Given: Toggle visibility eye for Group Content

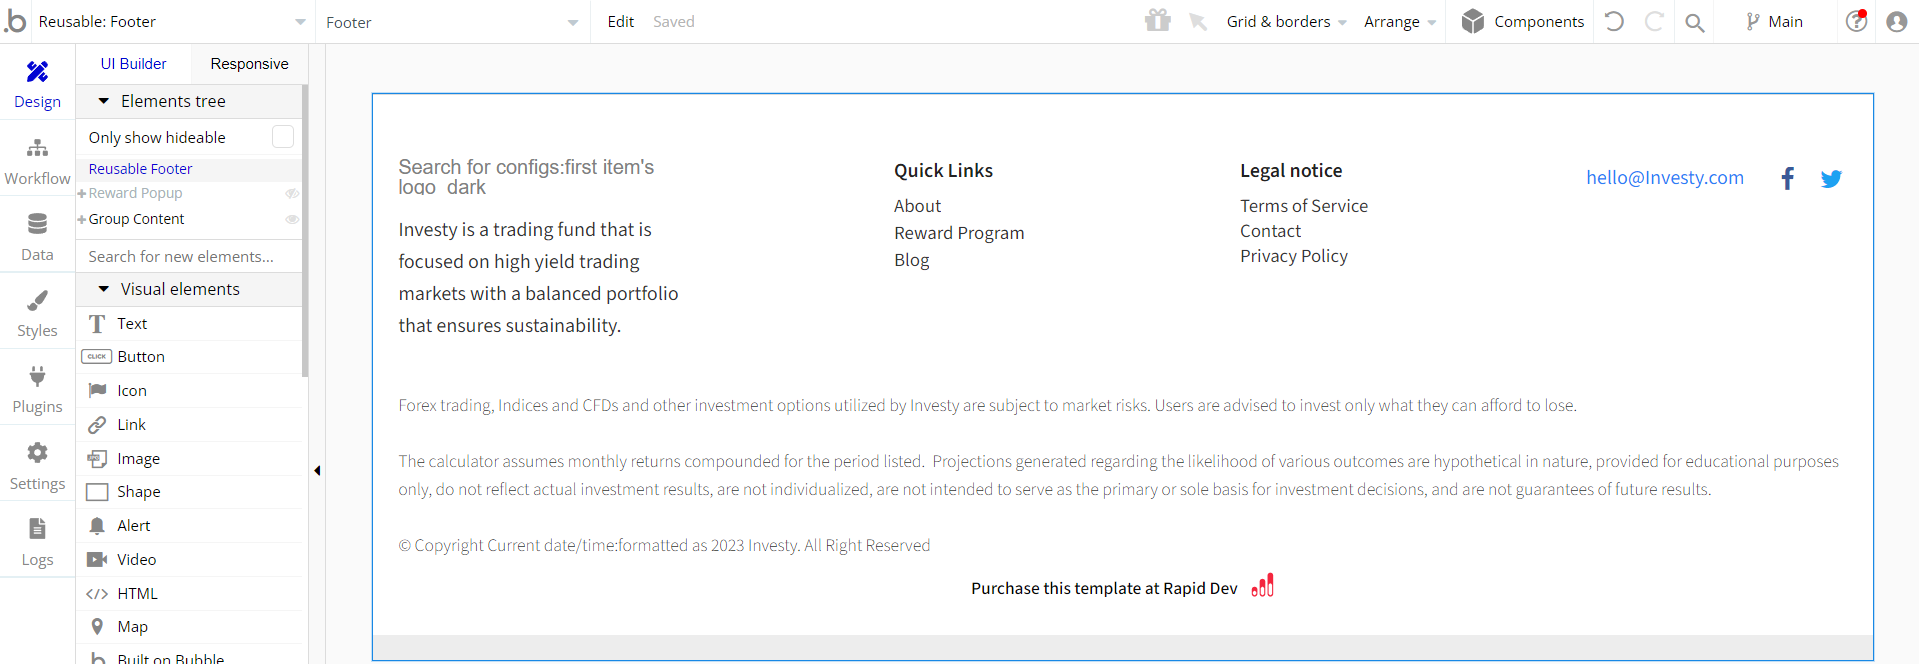Looking at the screenshot, I should (292, 219).
